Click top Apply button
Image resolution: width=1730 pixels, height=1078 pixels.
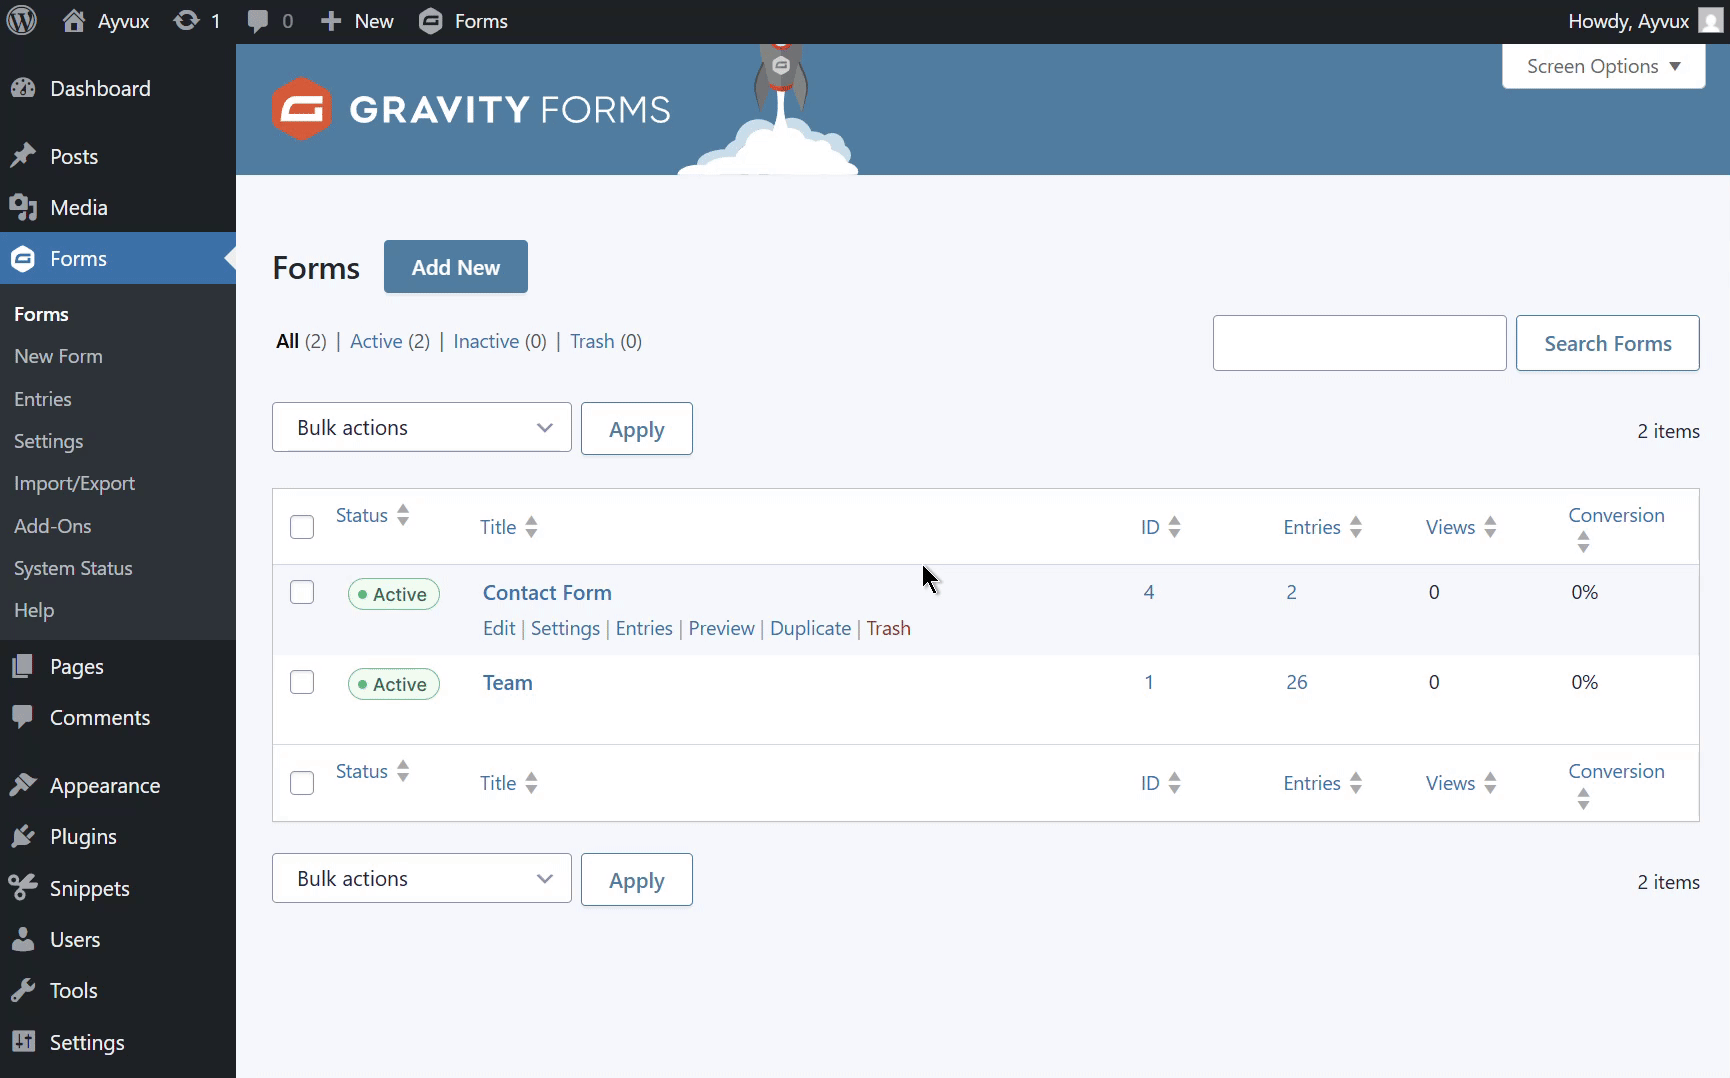(x=637, y=429)
